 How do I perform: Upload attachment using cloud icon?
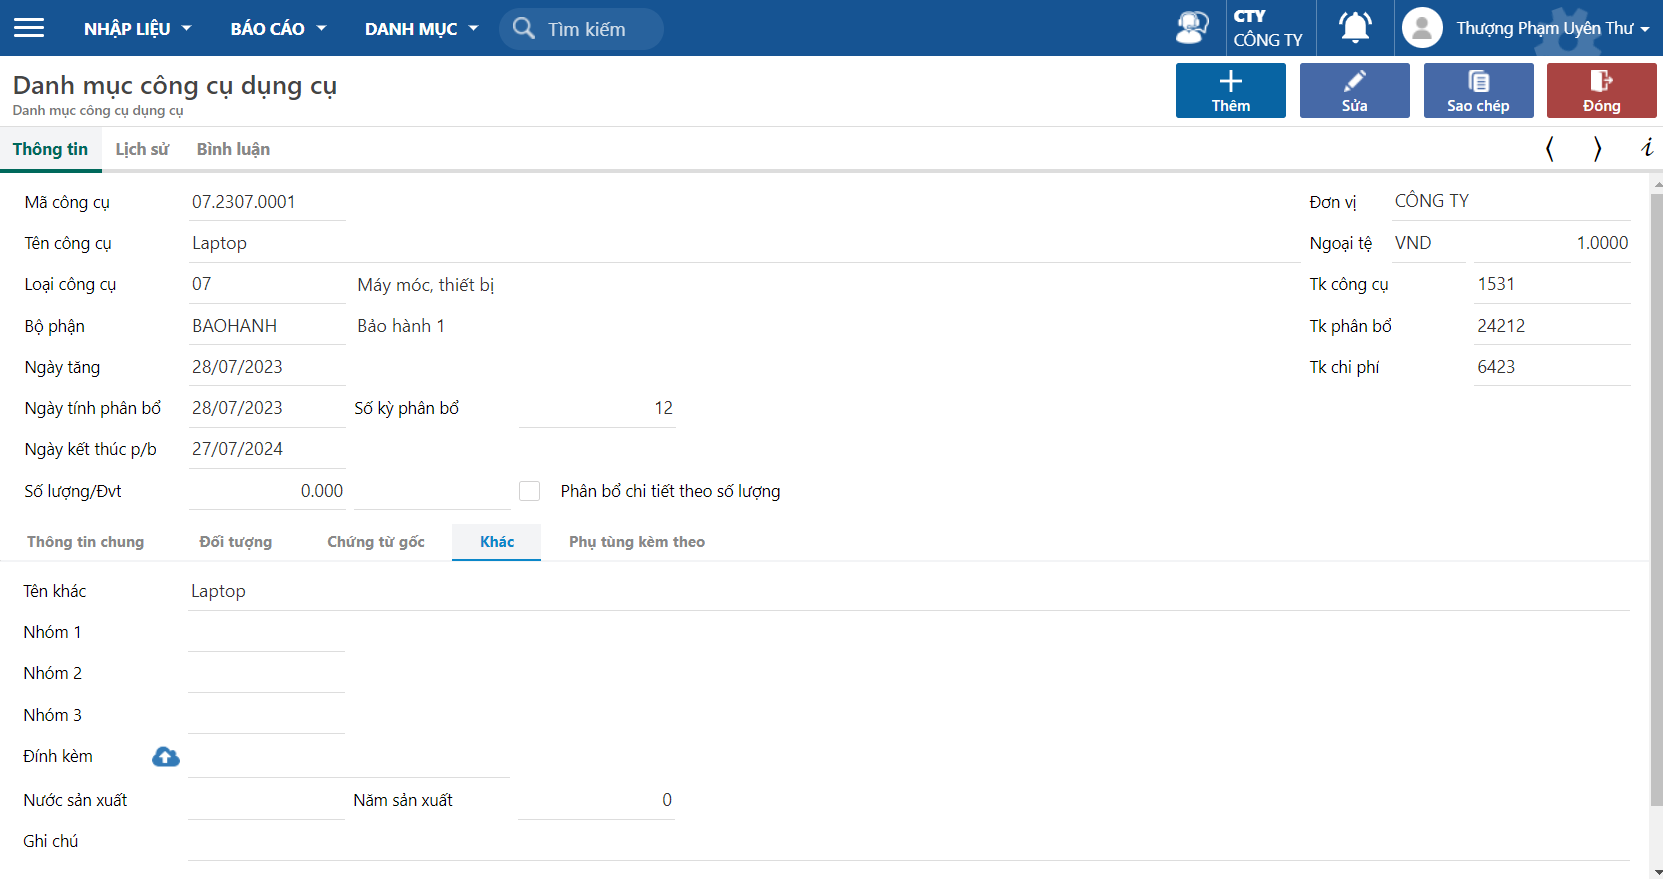pyautogui.click(x=166, y=757)
